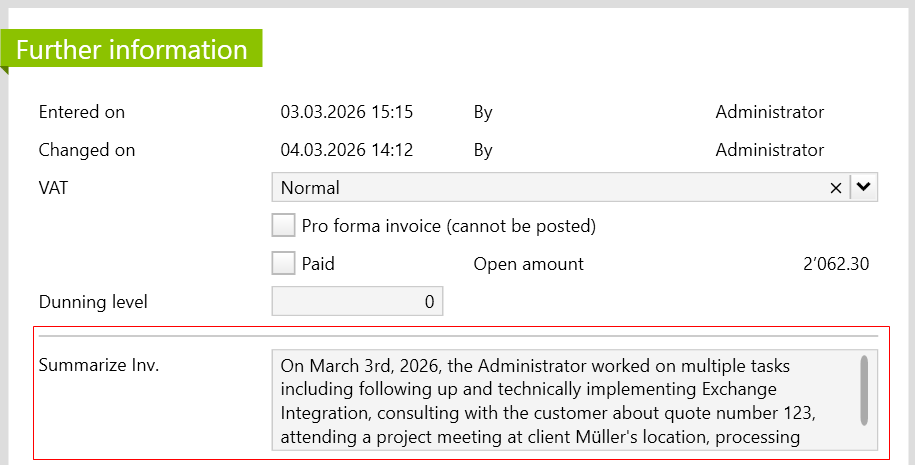Viewport: 915px width, 465px height.
Task: Click the VAT field label
Action: click(53, 188)
